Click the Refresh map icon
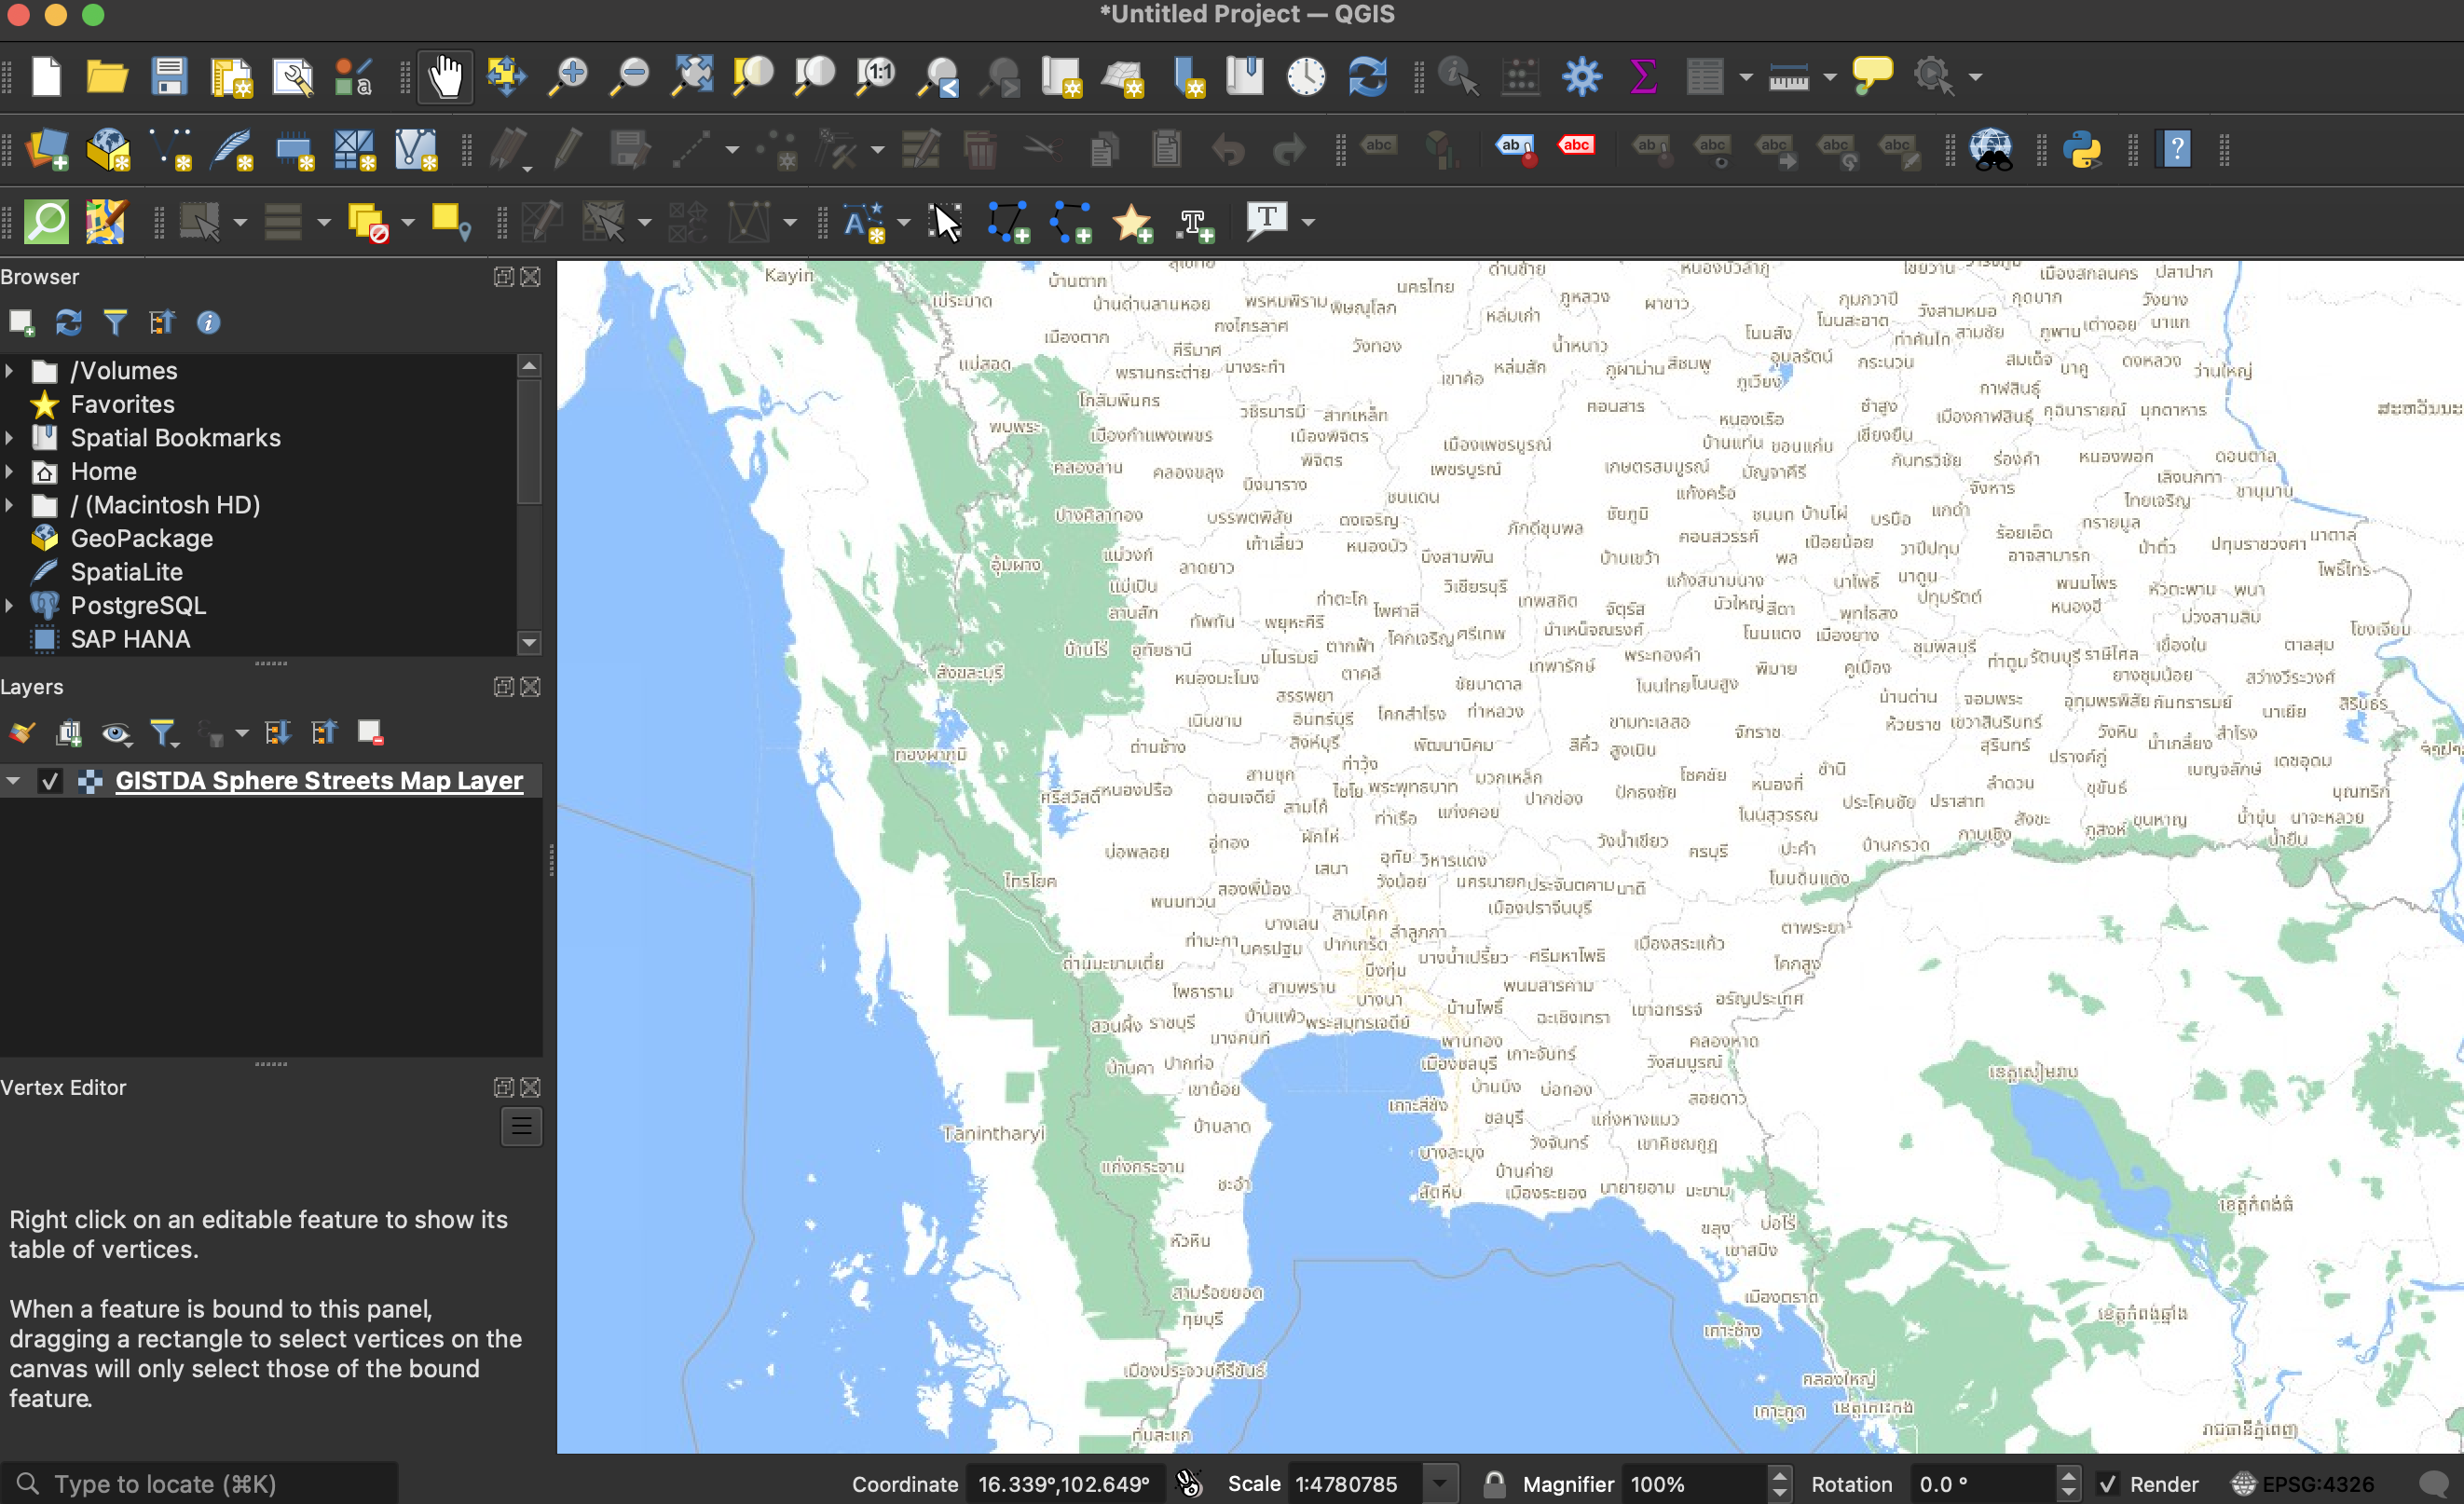The width and height of the screenshot is (2464, 1504). pyautogui.click(x=1367, y=76)
